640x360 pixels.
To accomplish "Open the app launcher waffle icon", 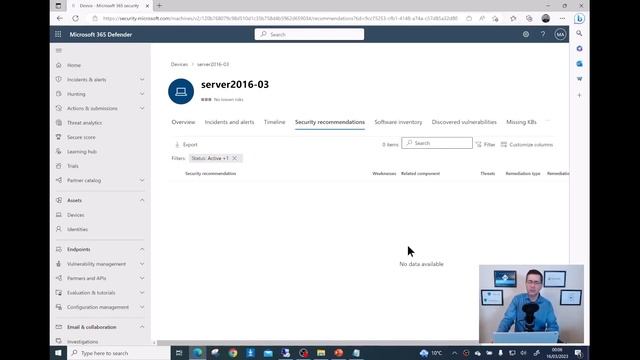I will [58, 34].
